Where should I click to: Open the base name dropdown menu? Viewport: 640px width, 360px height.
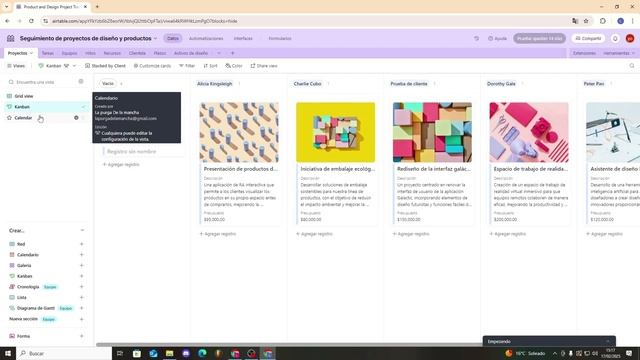pos(155,38)
